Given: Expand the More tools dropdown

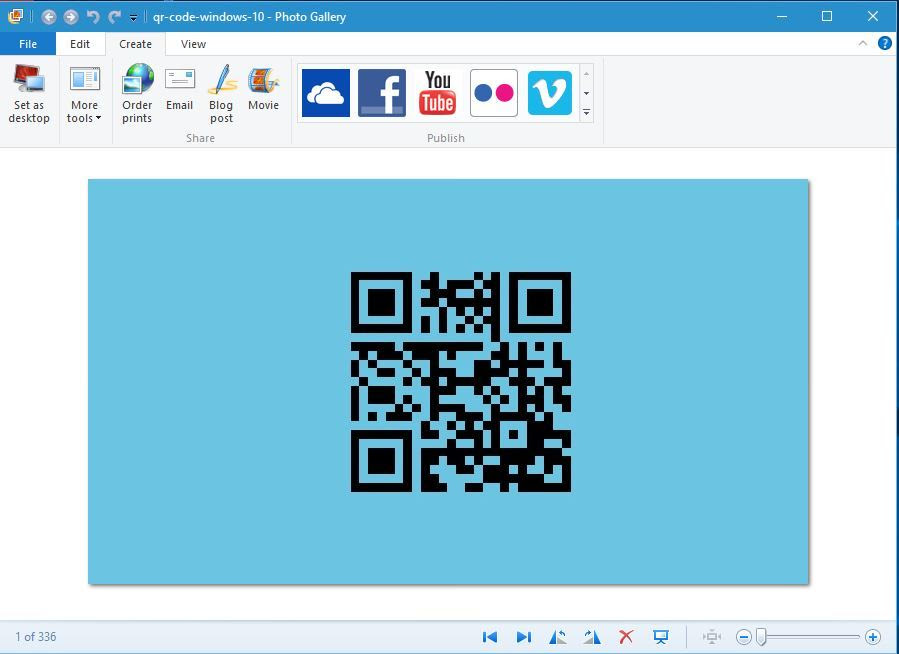Looking at the screenshot, I should (x=84, y=93).
